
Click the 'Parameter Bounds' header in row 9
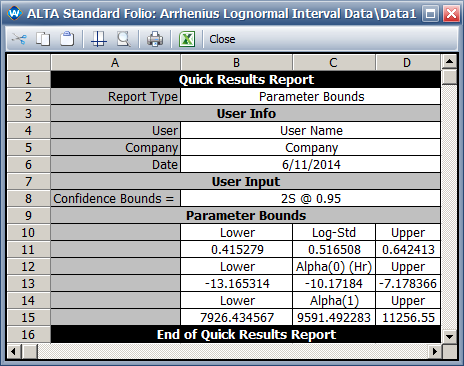pos(246,216)
